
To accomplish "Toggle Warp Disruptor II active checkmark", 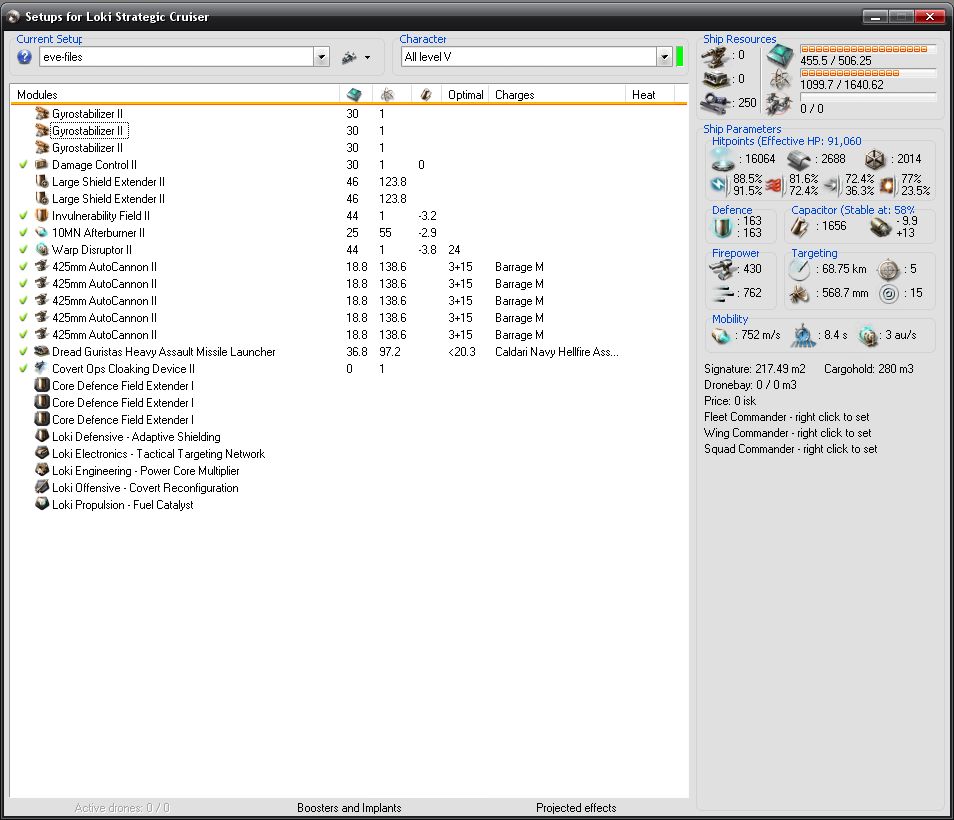I will [x=24, y=249].
